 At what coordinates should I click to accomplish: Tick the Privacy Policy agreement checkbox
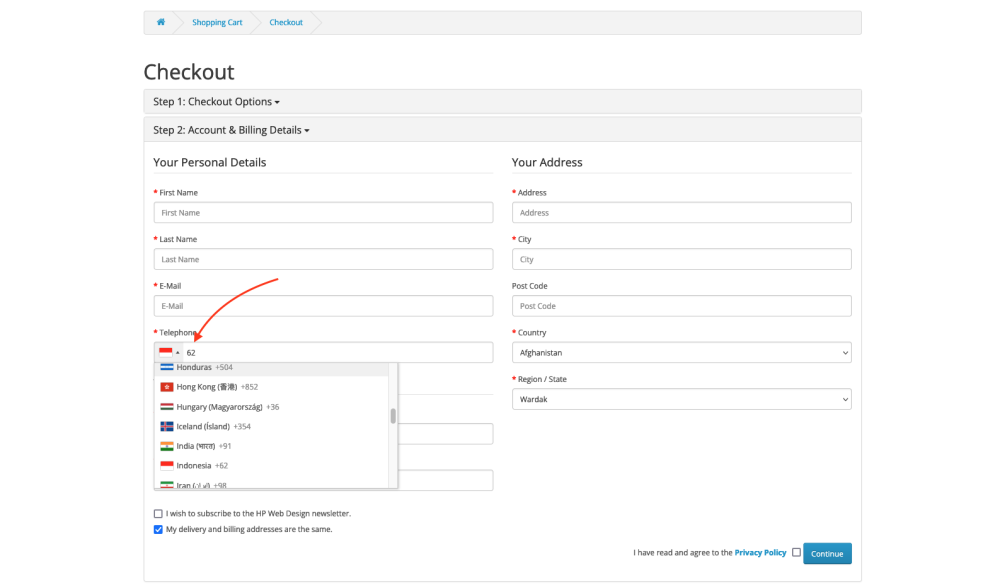[x=796, y=552]
